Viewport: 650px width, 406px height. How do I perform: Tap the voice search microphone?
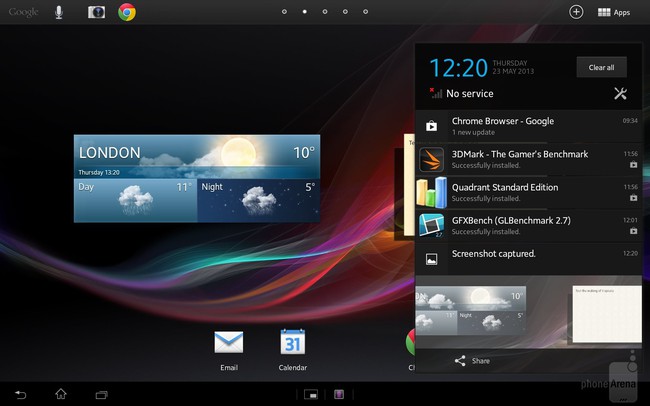(59, 12)
